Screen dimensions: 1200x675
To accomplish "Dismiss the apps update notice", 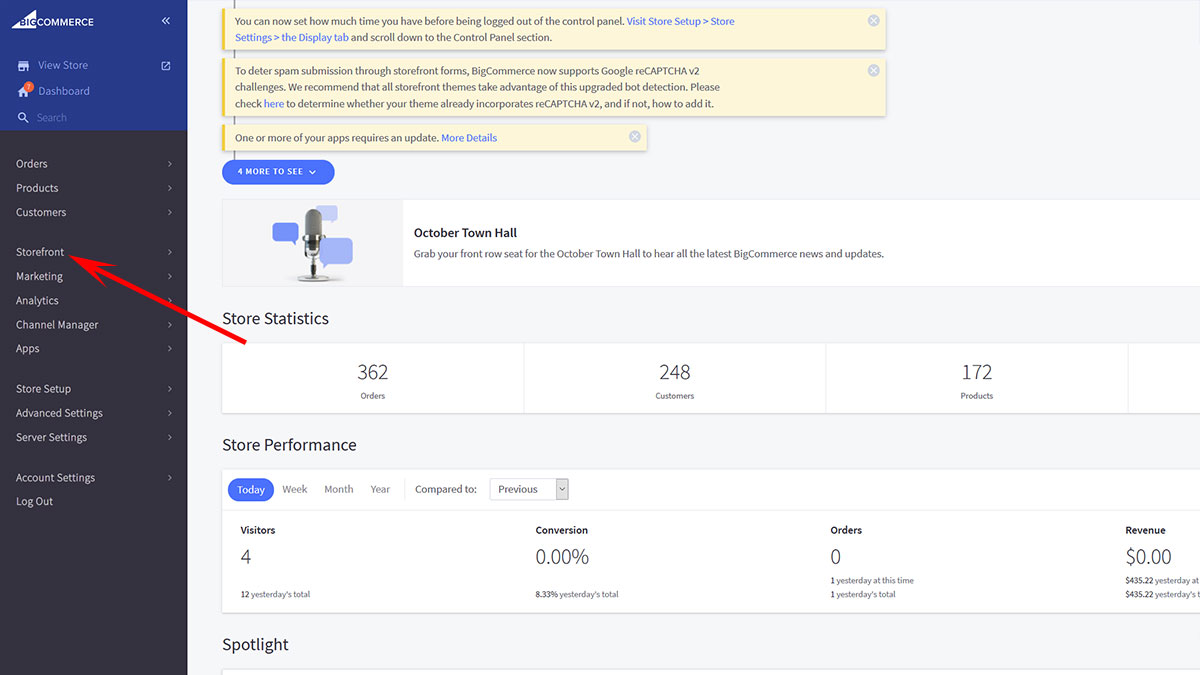I will click(635, 137).
